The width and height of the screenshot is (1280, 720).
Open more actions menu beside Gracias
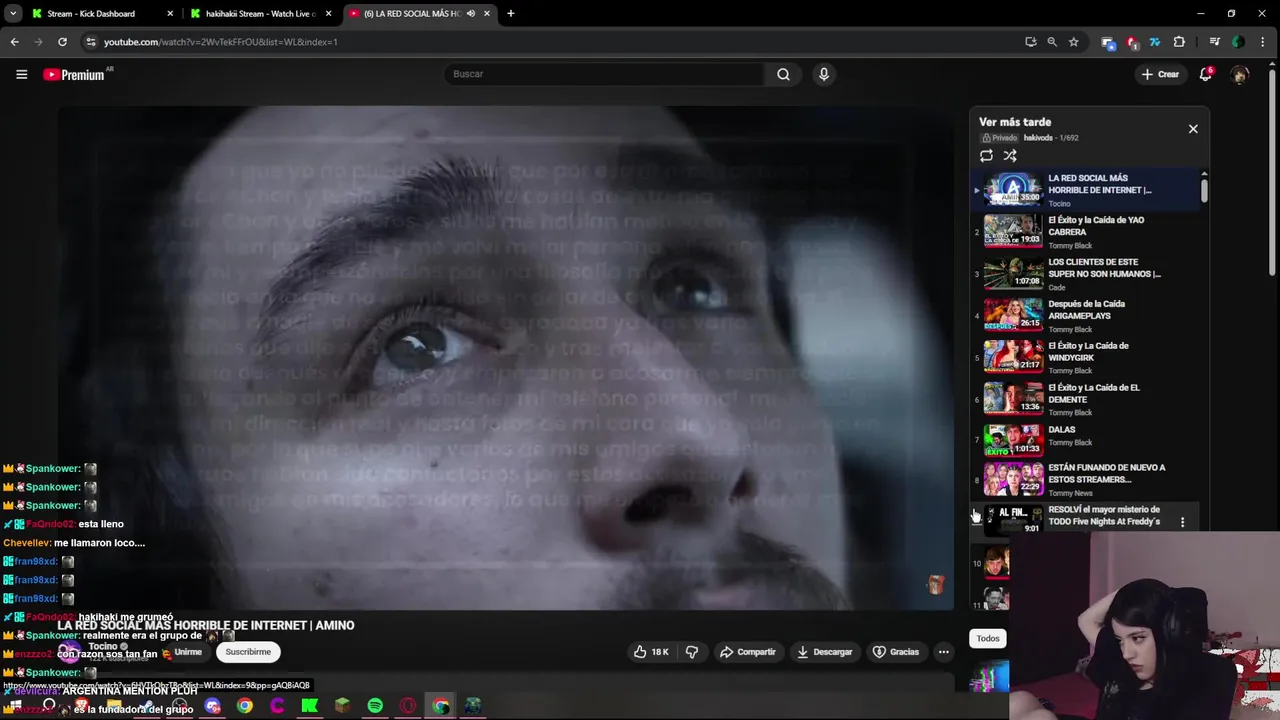click(x=943, y=652)
